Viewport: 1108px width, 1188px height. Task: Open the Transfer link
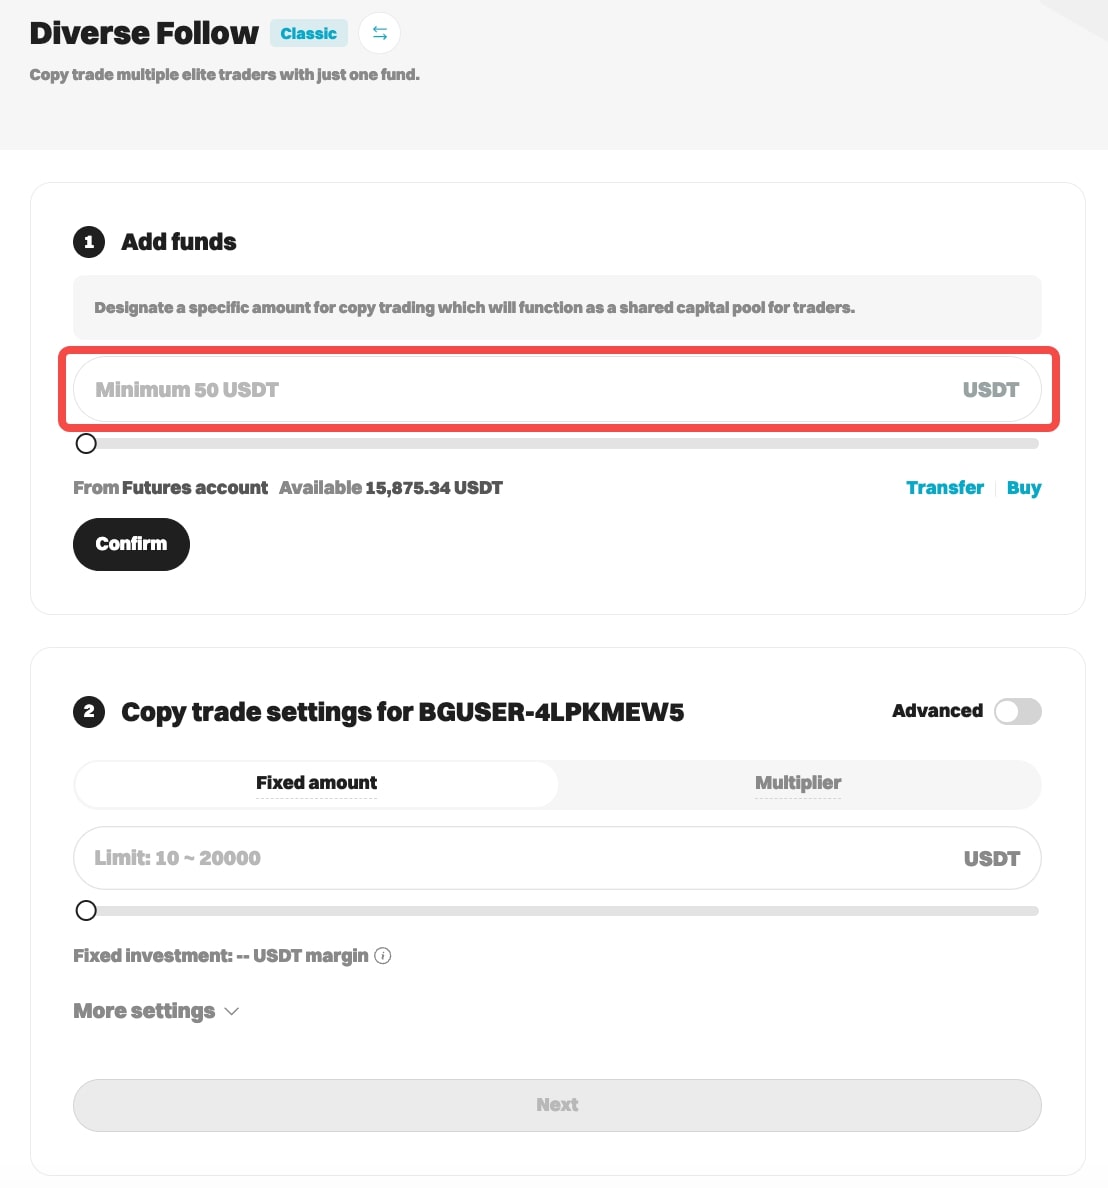pyautogui.click(x=944, y=488)
